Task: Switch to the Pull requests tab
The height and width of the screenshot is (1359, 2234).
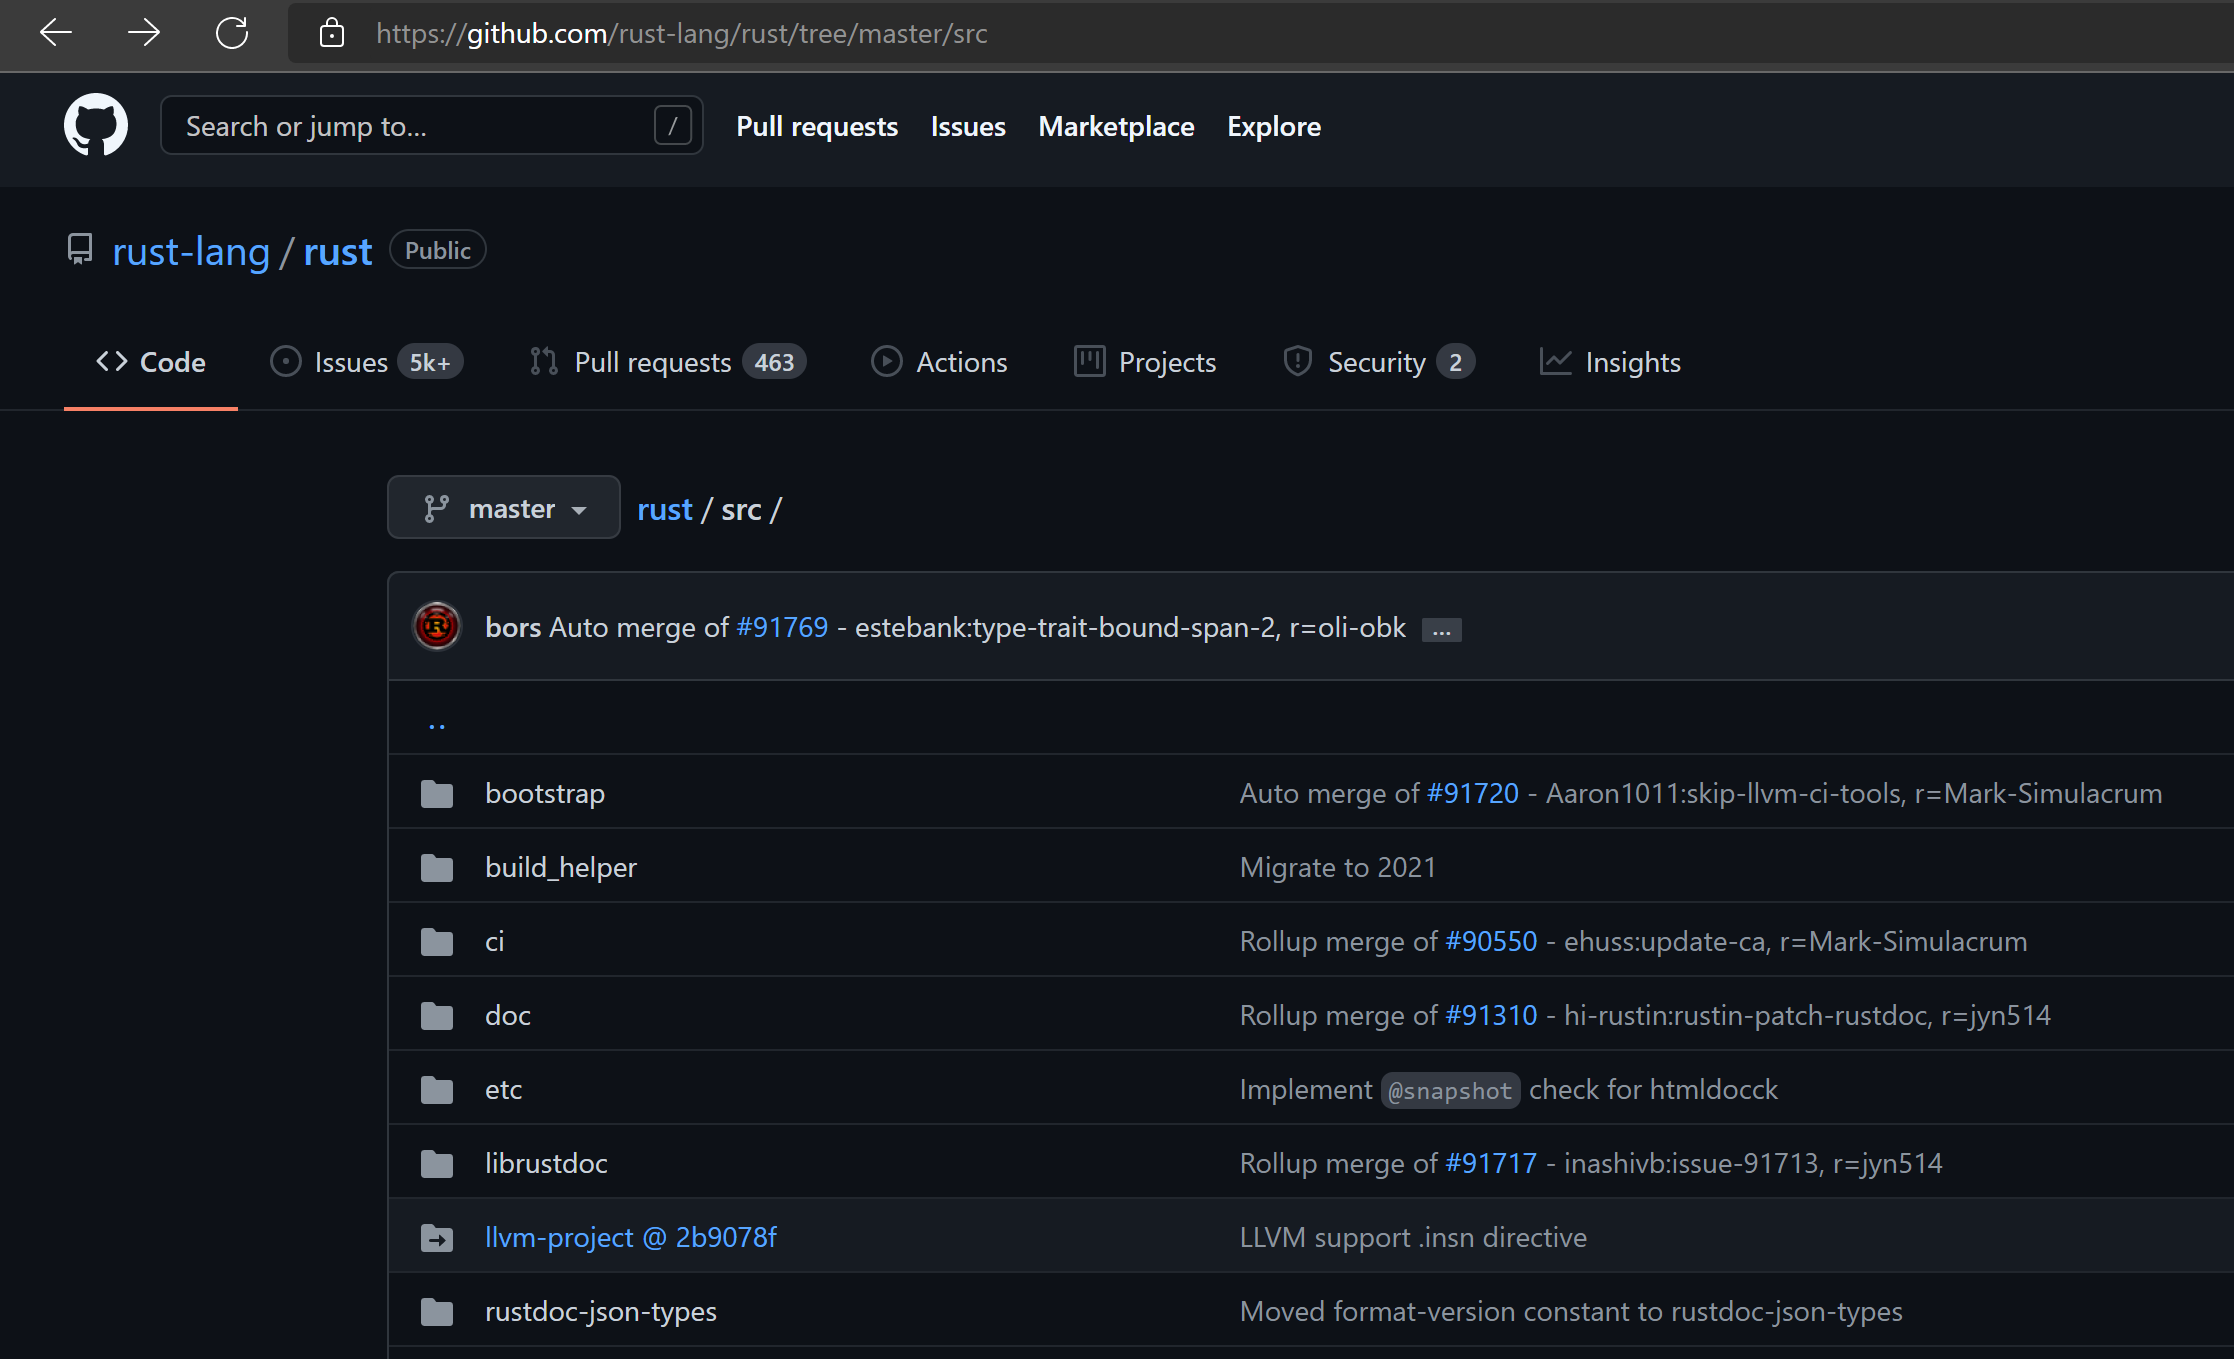Action: pos(816,126)
